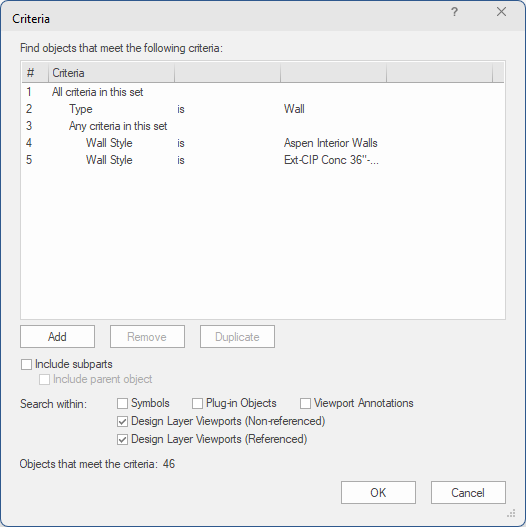Check the Symbols search option
526x527 pixels.
(x=122, y=403)
